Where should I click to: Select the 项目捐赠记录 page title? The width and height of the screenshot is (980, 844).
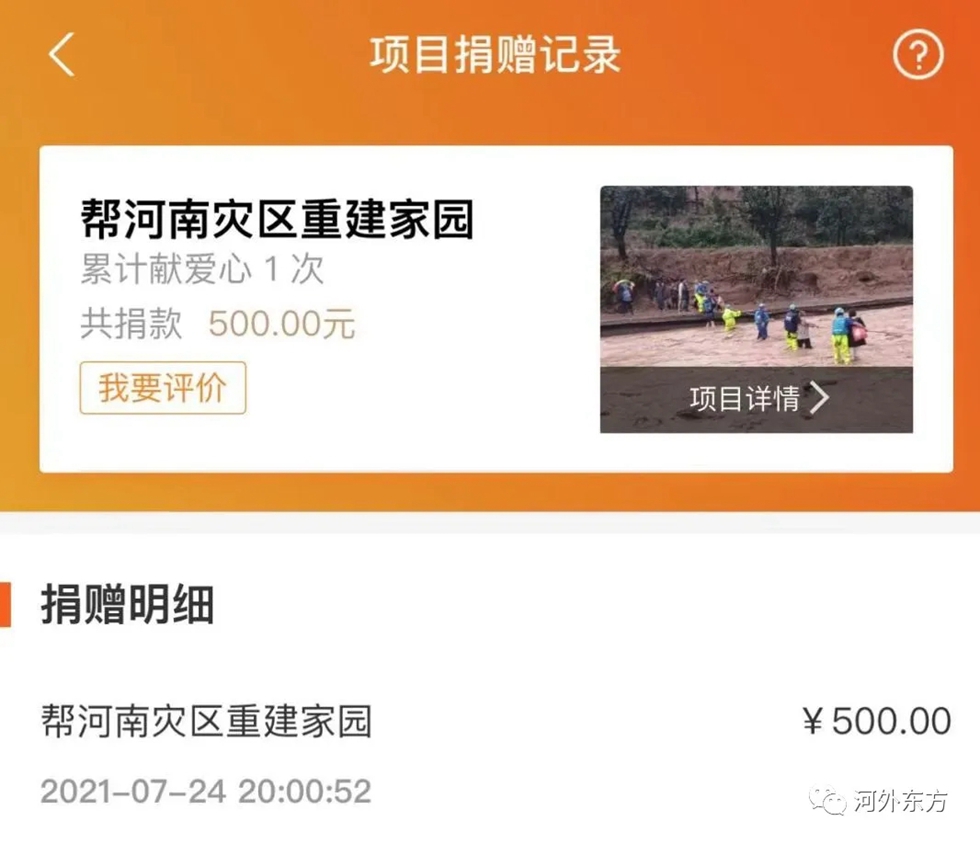[x=495, y=55]
